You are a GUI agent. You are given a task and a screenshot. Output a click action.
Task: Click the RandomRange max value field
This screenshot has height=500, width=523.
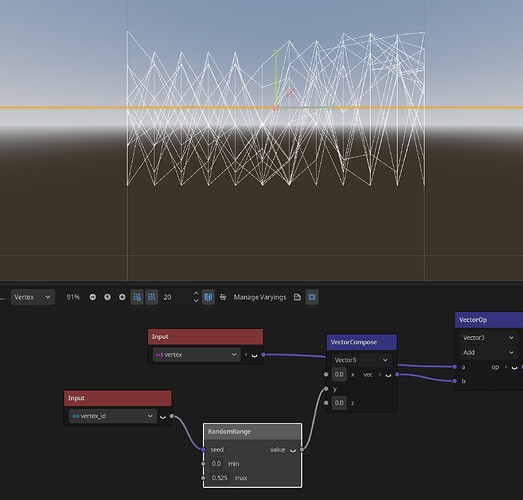tap(219, 478)
